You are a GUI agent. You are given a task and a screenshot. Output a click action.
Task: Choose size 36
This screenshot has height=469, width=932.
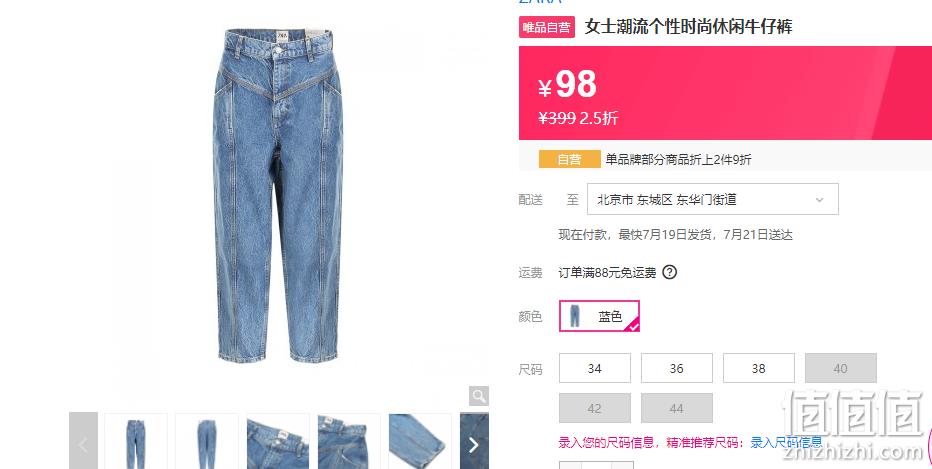coord(676,368)
